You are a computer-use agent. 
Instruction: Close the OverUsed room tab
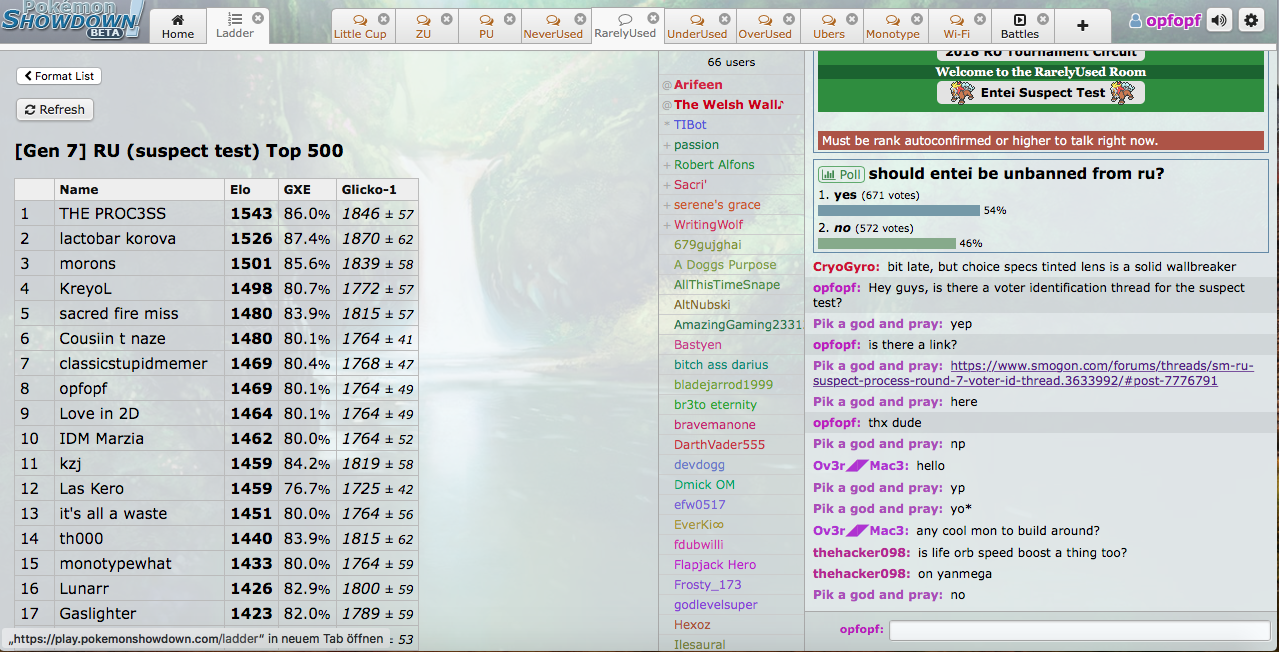click(x=789, y=18)
